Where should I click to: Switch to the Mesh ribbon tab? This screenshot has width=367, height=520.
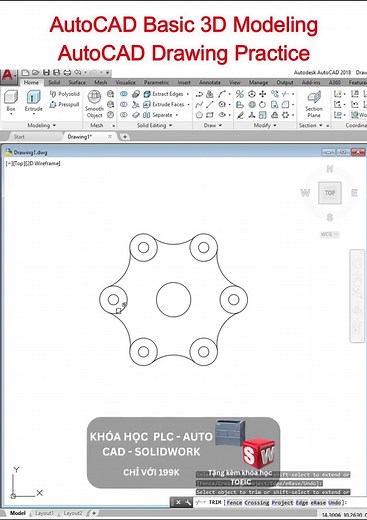pyautogui.click(x=100, y=82)
